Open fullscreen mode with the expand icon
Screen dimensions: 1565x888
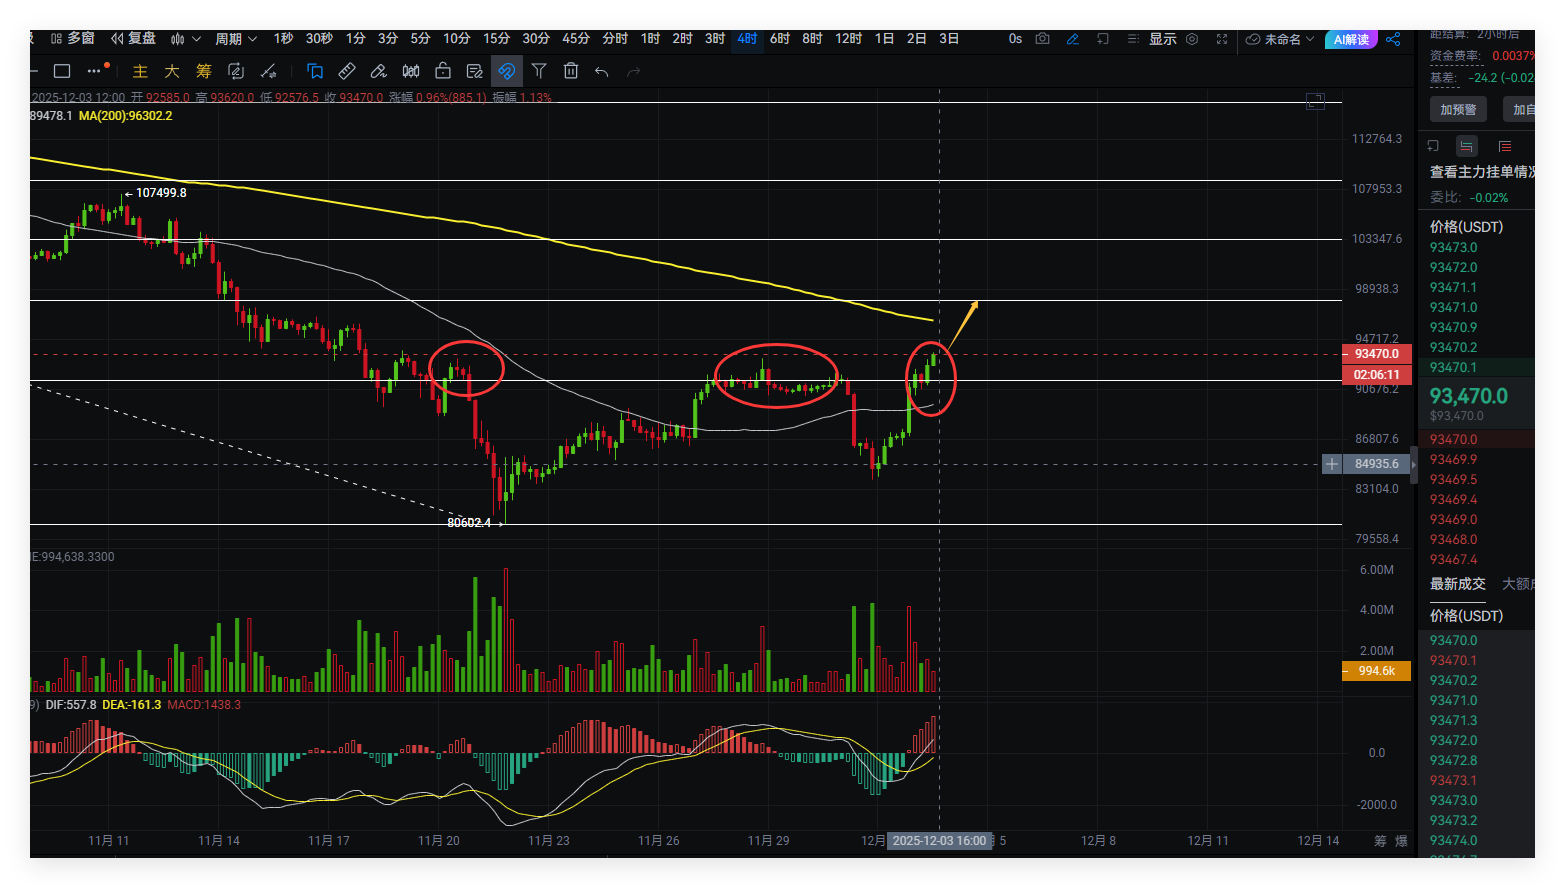coord(1222,39)
